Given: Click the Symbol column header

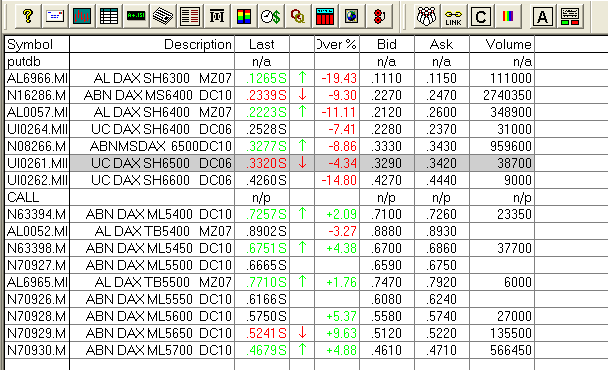Looking at the screenshot, I should click(x=37, y=44).
